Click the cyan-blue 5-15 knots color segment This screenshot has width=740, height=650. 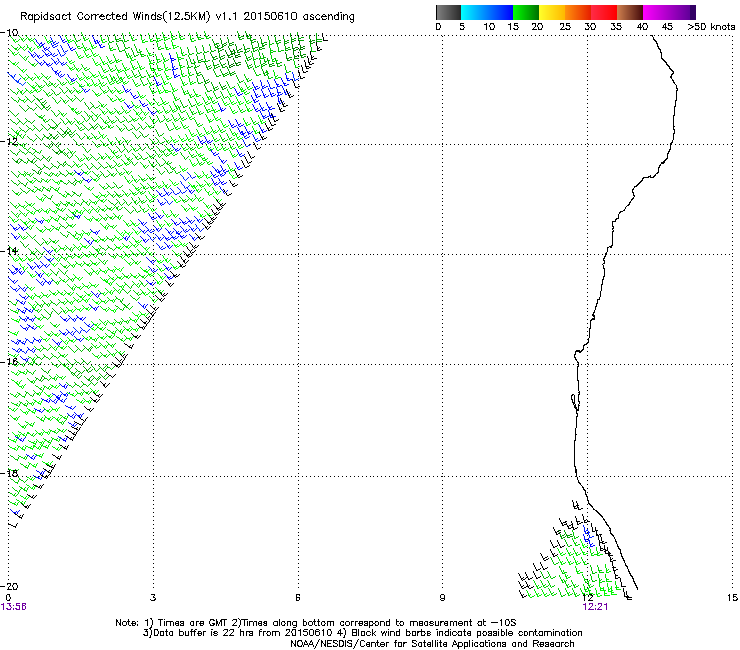pyautogui.click(x=487, y=12)
